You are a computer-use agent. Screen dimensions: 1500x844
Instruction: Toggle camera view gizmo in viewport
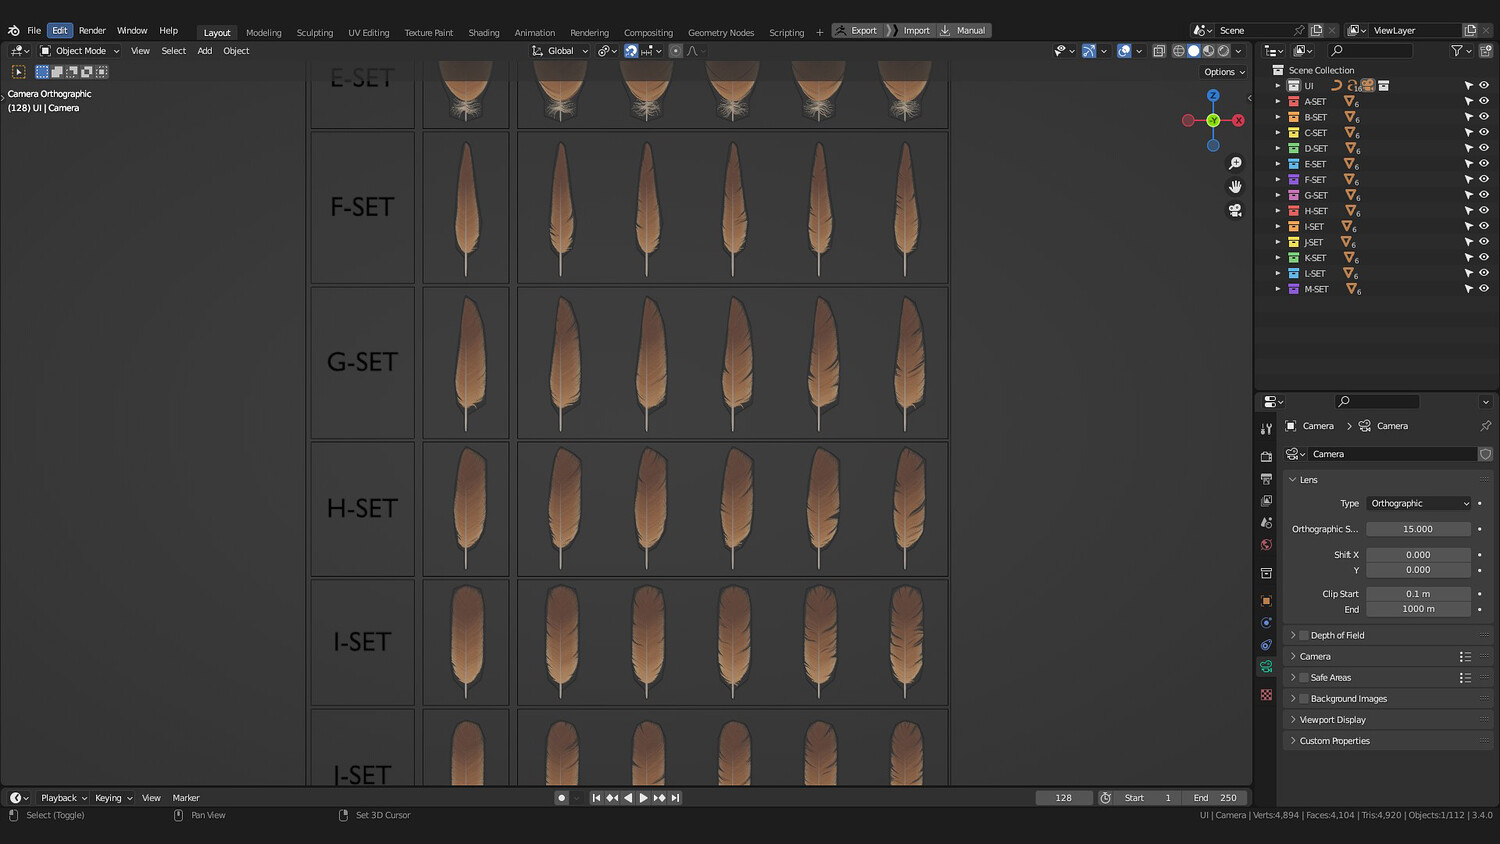click(1235, 210)
